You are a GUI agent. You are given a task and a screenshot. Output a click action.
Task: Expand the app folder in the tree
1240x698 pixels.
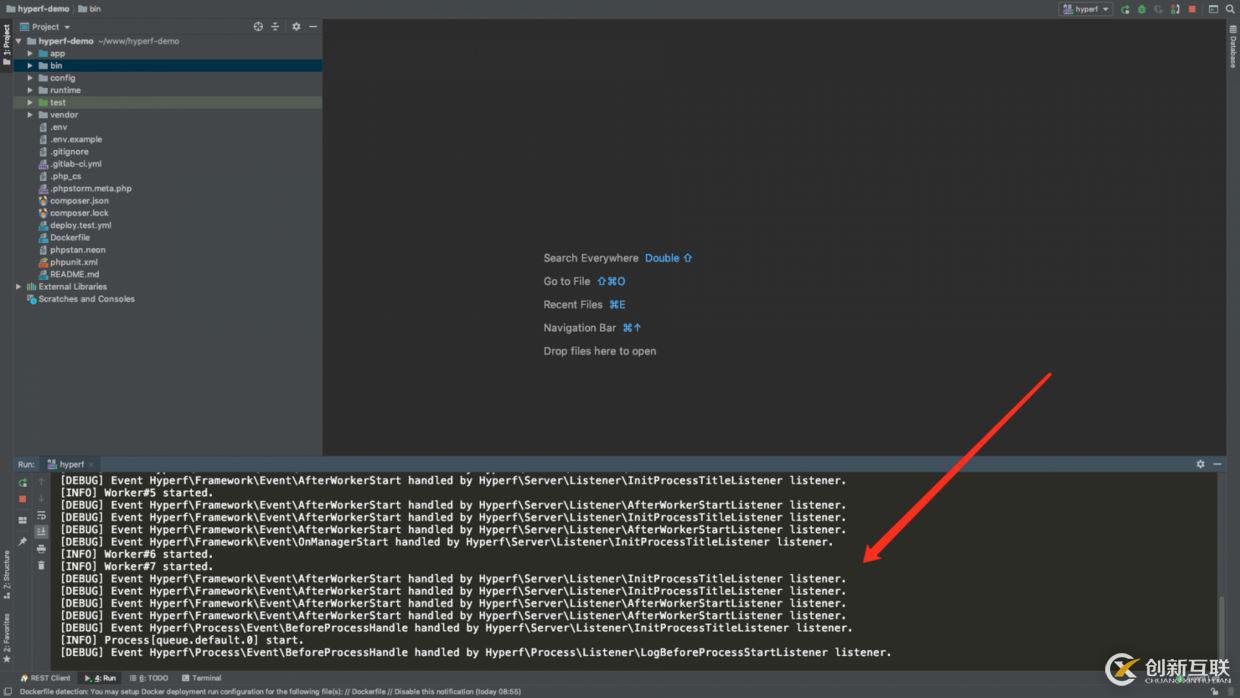(30, 53)
